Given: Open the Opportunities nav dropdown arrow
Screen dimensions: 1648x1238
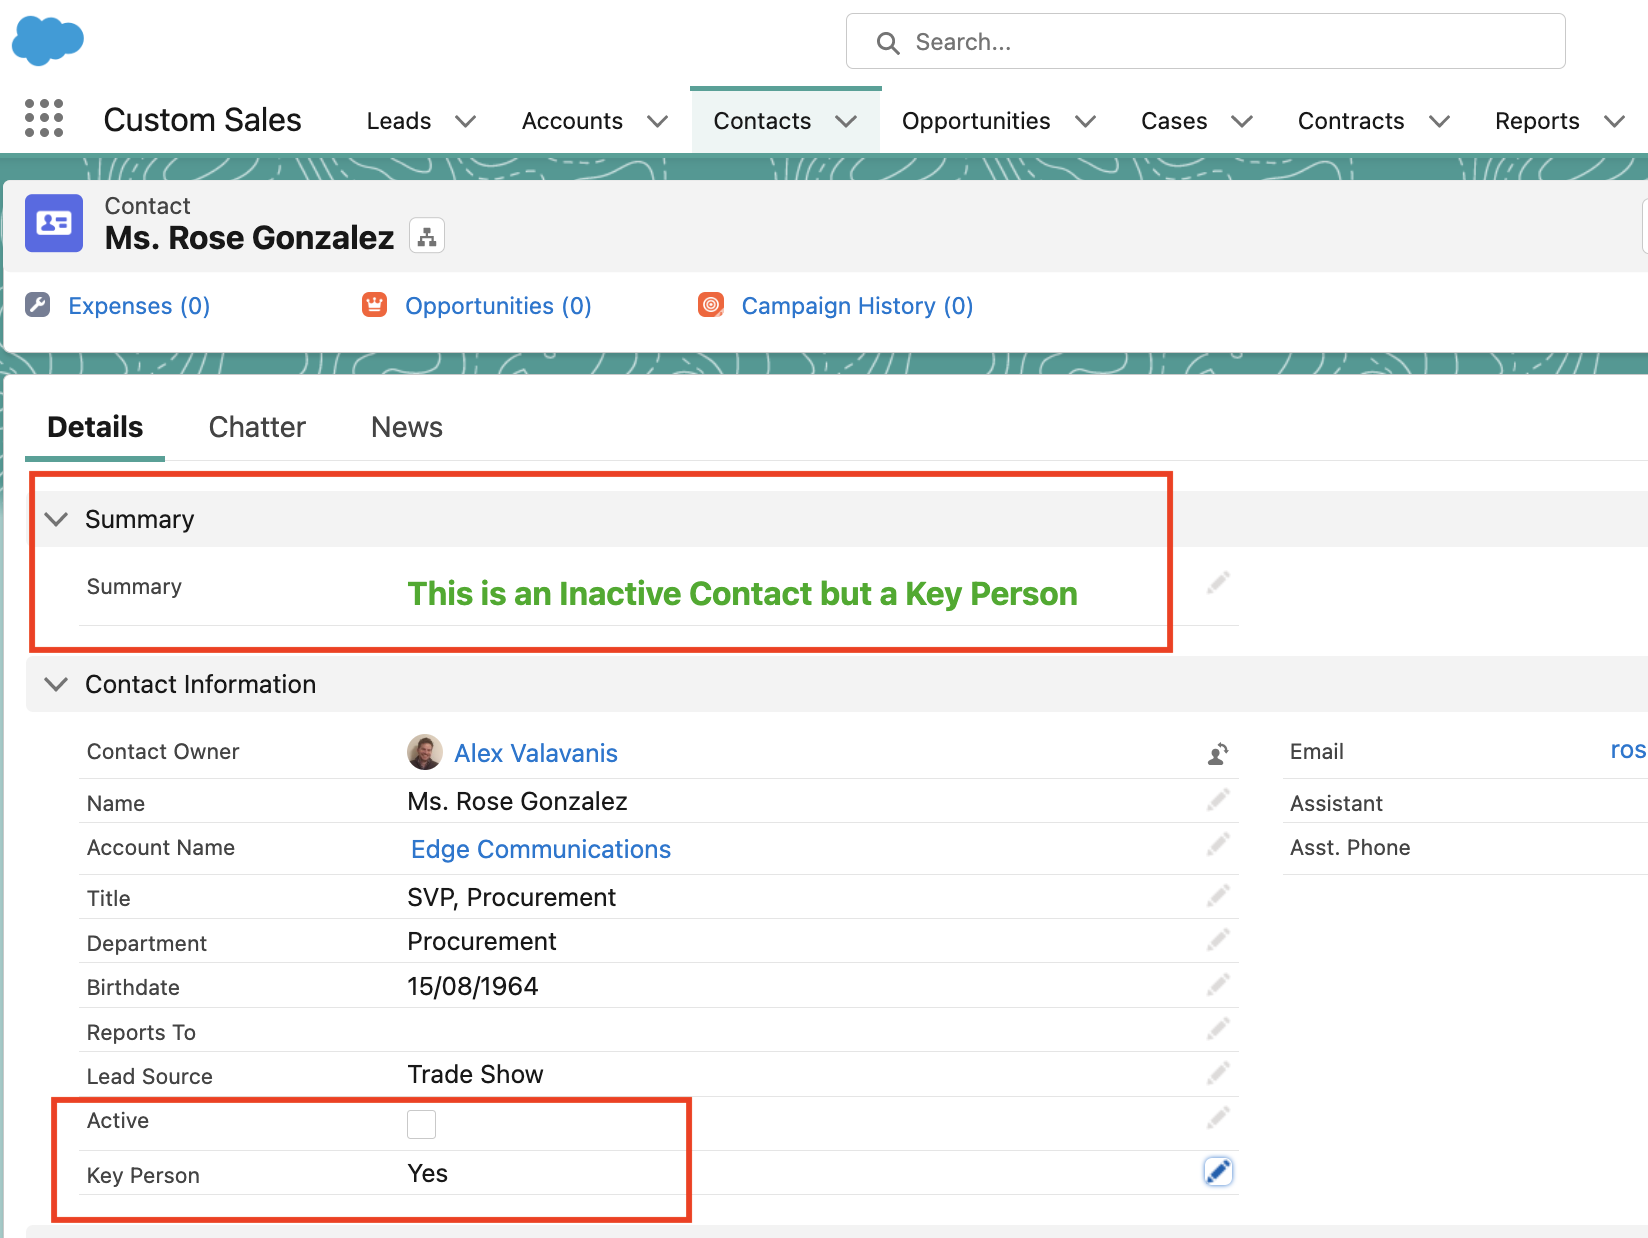Looking at the screenshot, I should click(1085, 121).
